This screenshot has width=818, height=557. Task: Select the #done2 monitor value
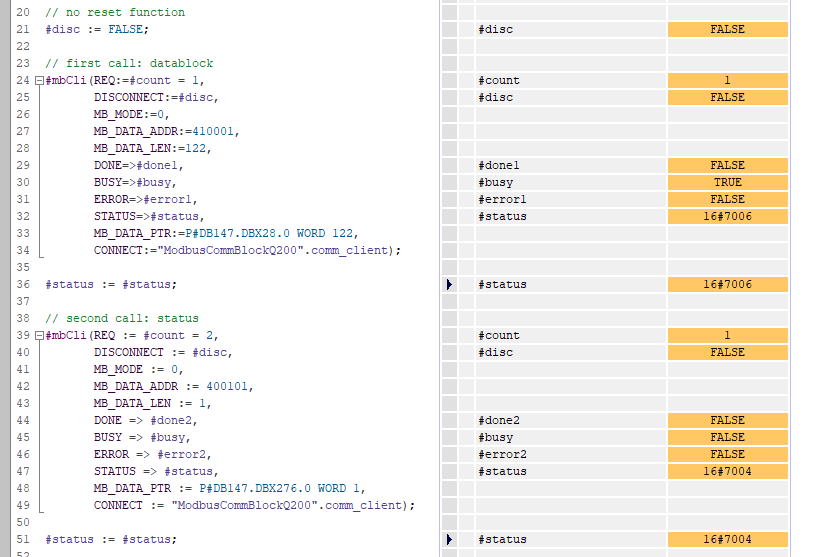coord(727,420)
